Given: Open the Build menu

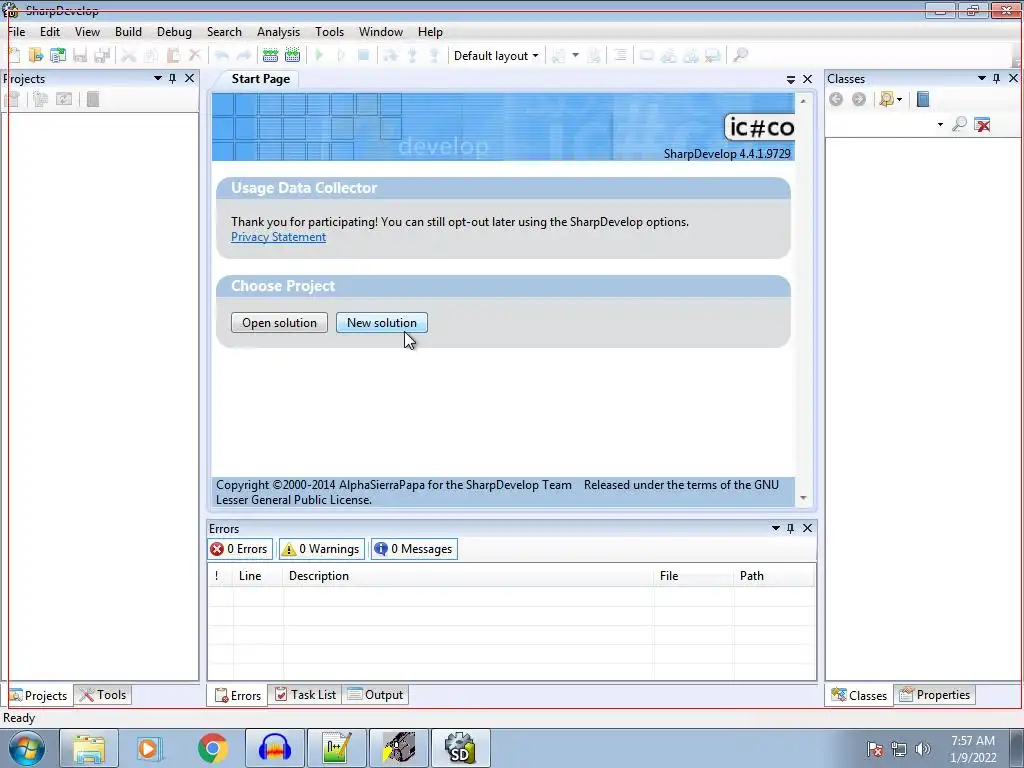Looking at the screenshot, I should [128, 32].
